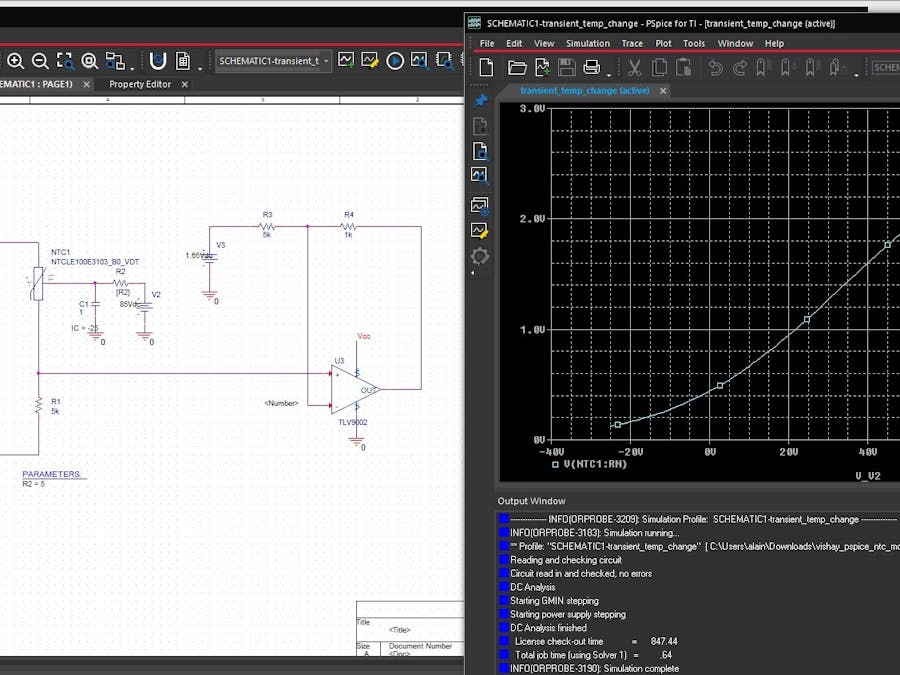Click the Edit Simulation Profile icon
This screenshot has width=900, height=675.
pos(370,61)
